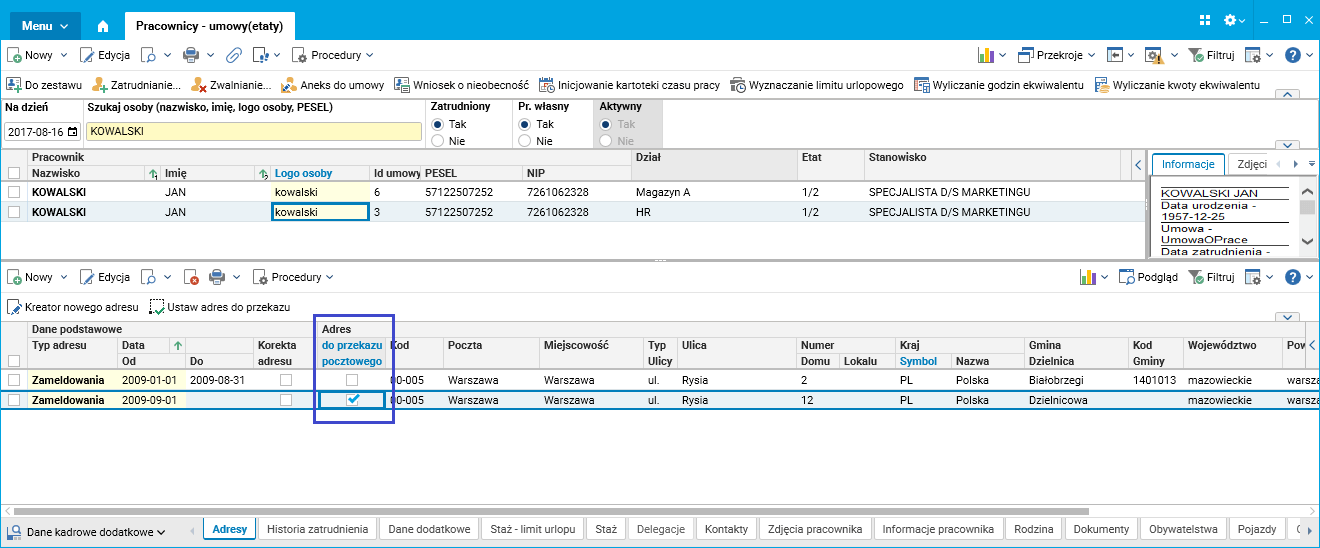Click the Zatrudnianie add-employee icon

pos(100,85)
